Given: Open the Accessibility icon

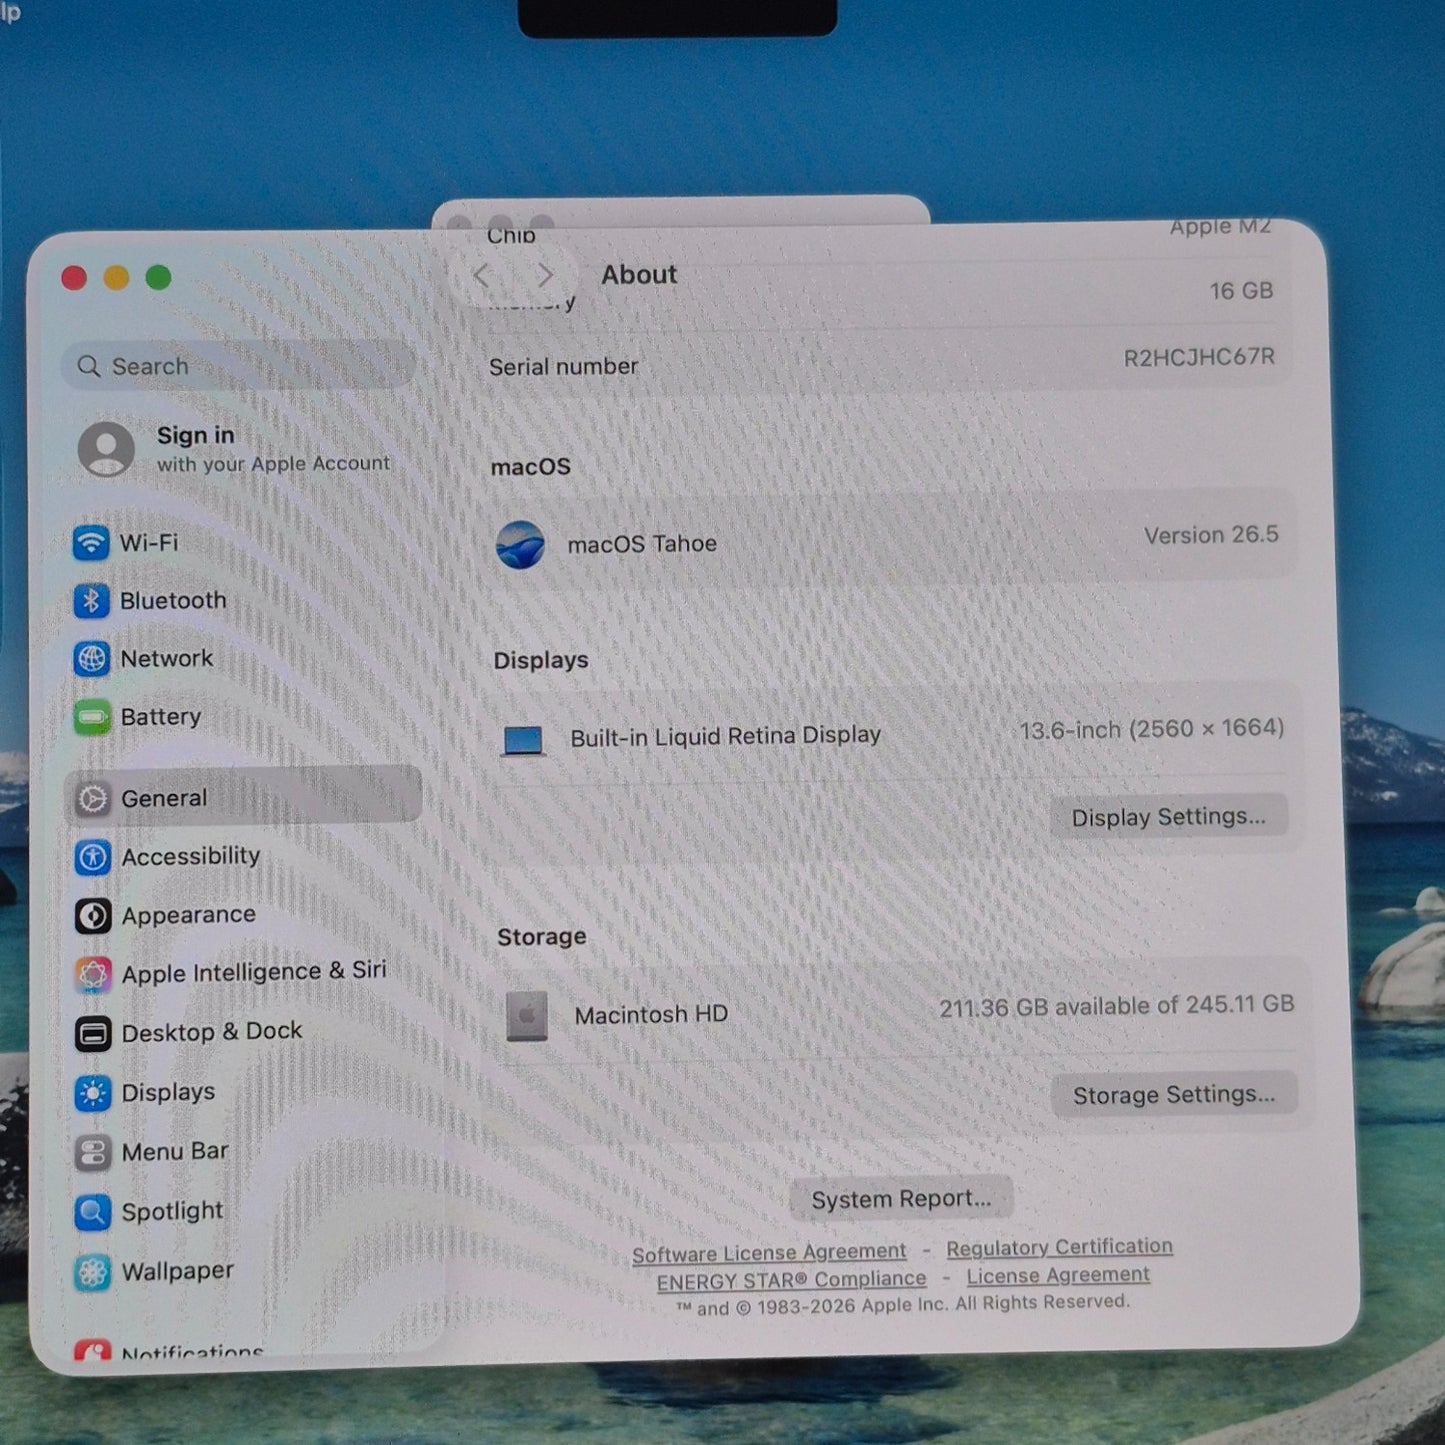Looking at the screenshot, I should click(x=93, y=857).
